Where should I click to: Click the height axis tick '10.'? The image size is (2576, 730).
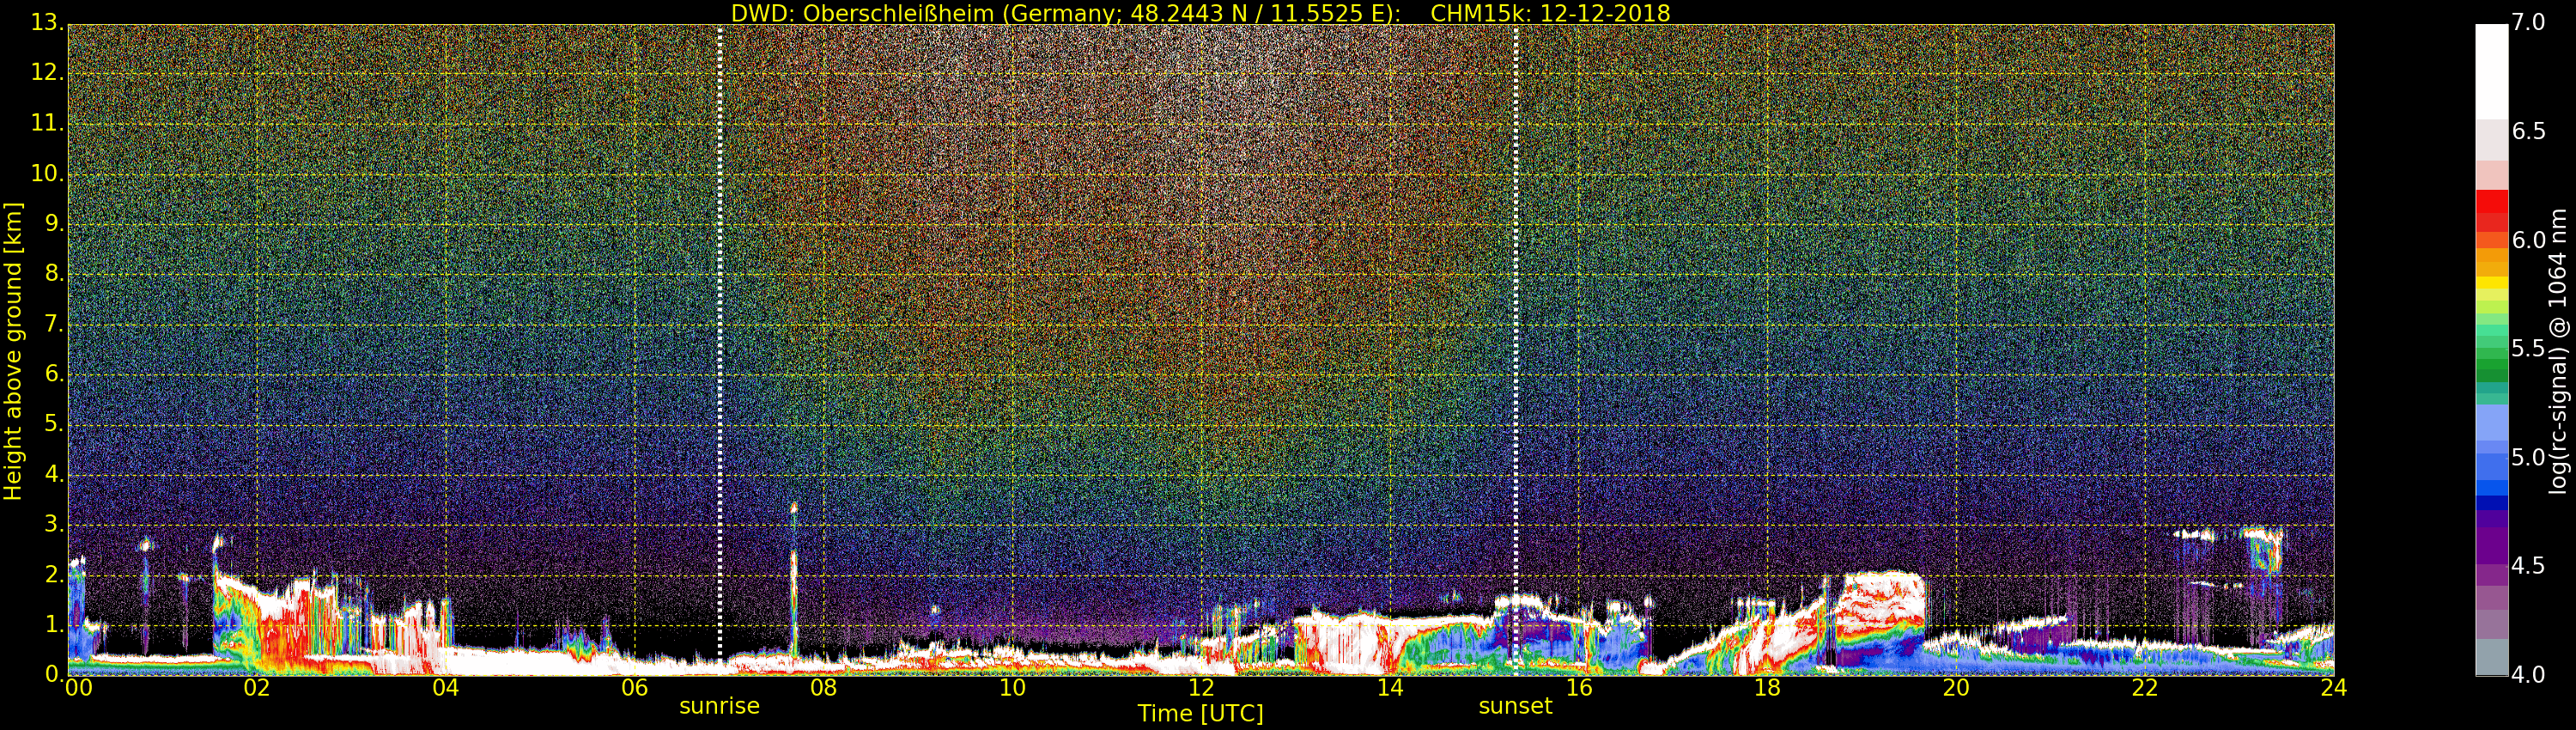[47, 173]
